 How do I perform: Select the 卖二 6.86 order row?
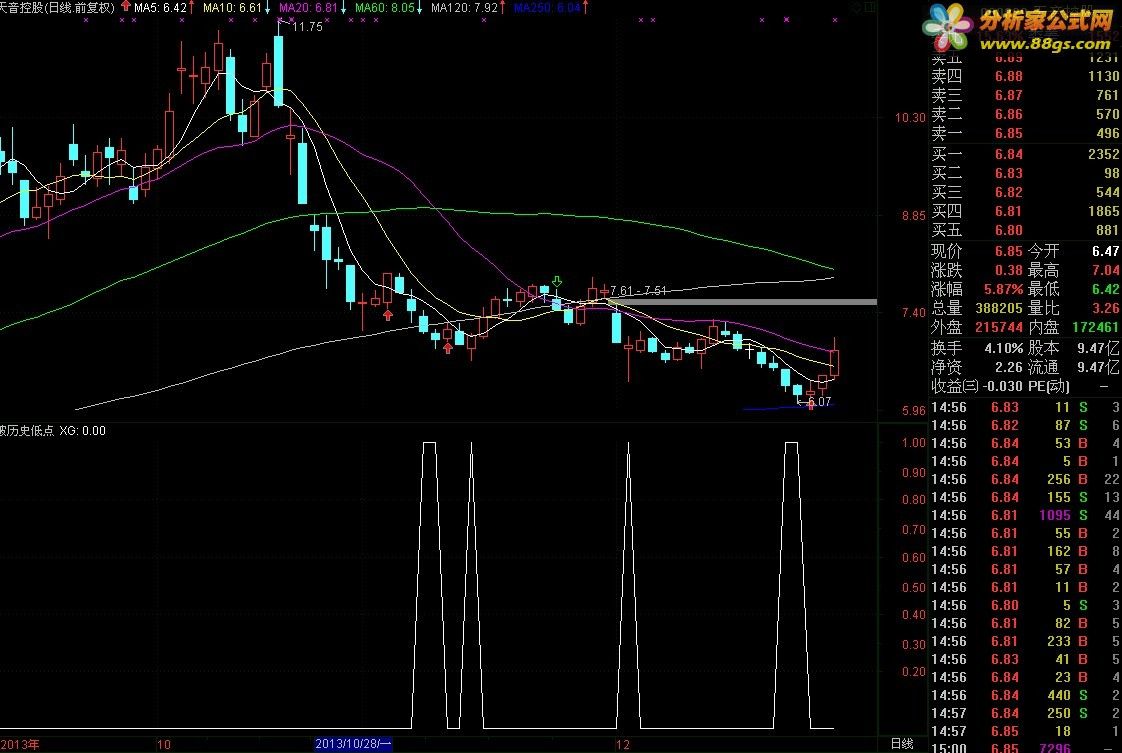pos(1025,114)
